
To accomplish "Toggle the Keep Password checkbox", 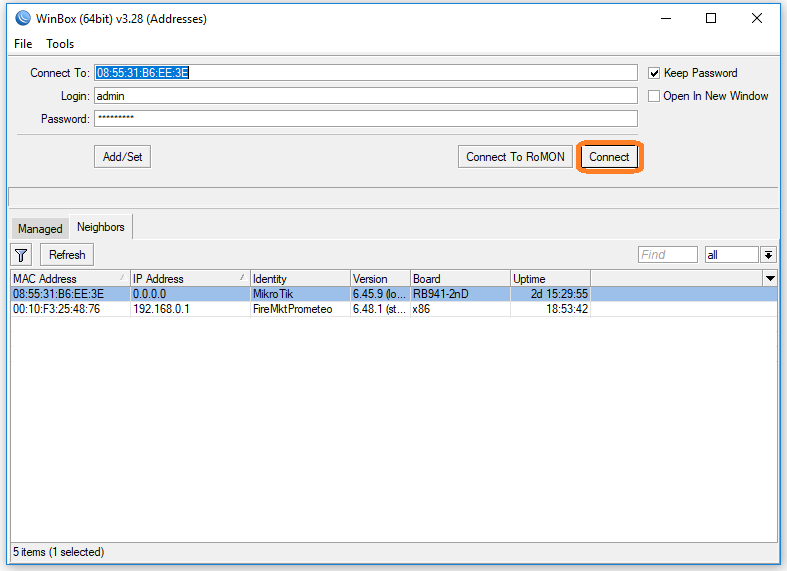I will pyautogui.click(x=654, y=73).
